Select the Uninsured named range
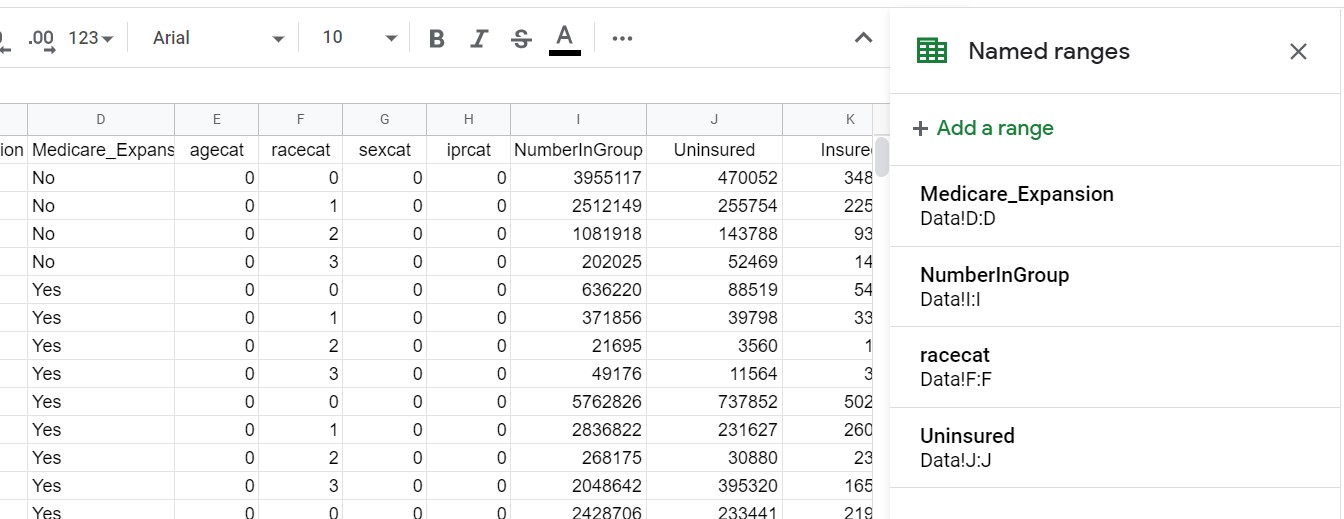The image size is (1344, 519). click(1115, 448)
